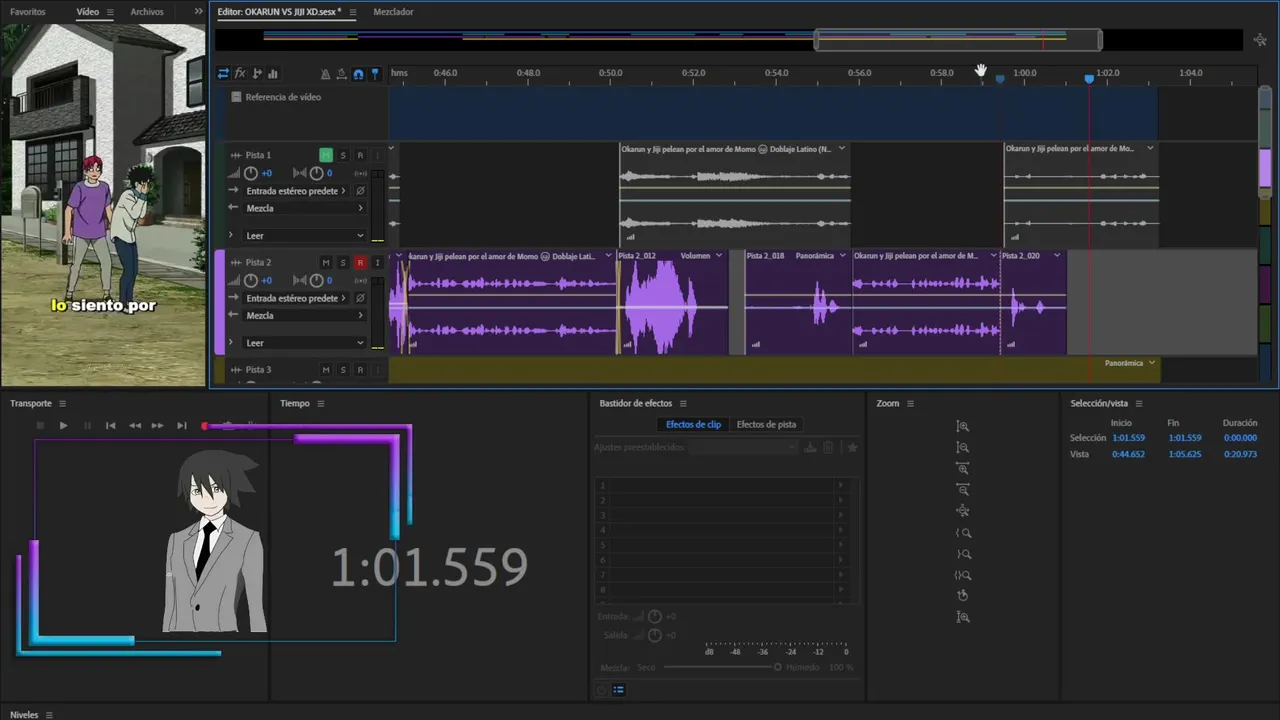Zoom in at the in point
1280x720 pixels.
963,533
